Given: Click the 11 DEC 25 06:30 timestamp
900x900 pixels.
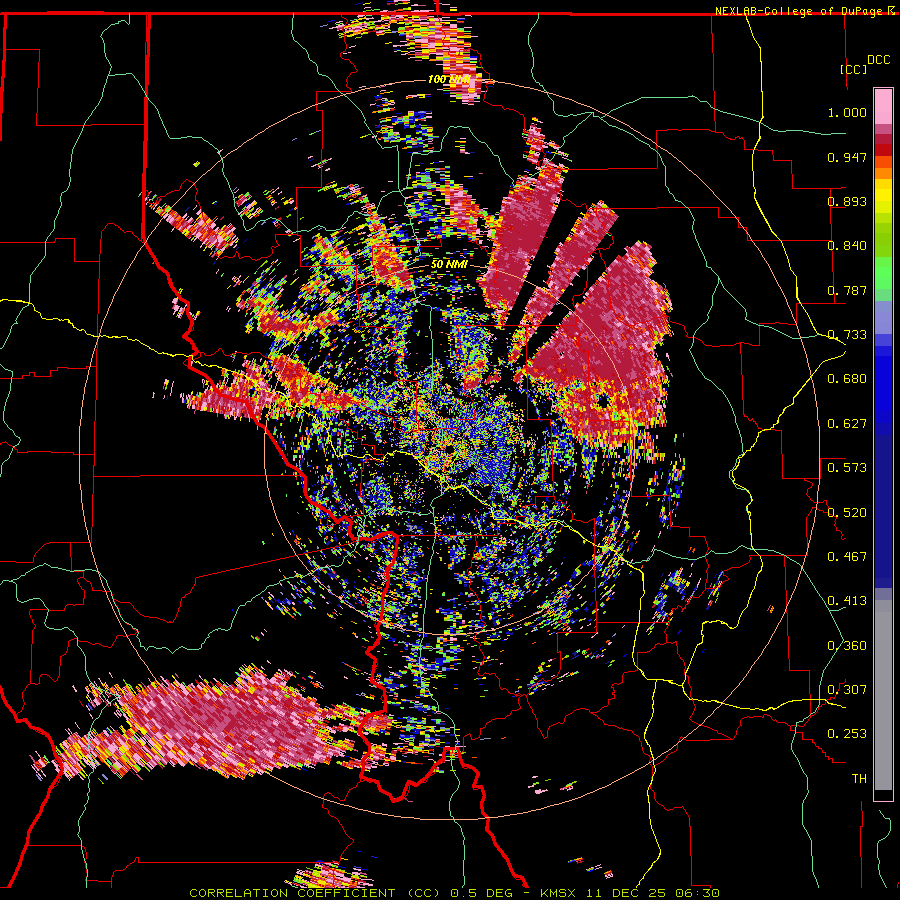Looking at the screenshot, I should click(x=654, y=893).
